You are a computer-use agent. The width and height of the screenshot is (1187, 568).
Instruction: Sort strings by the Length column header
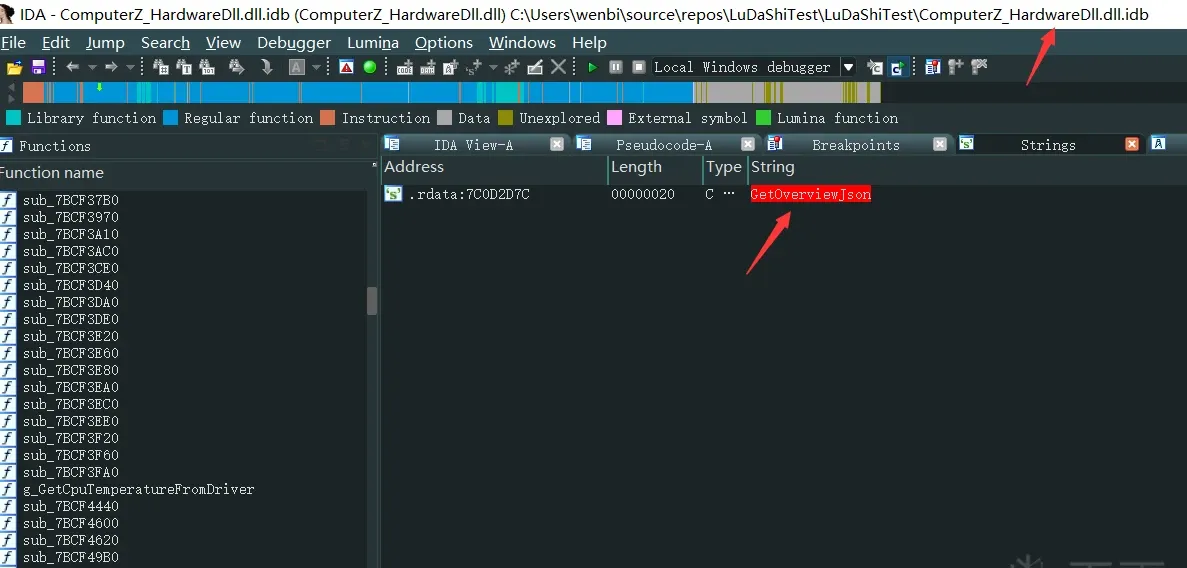(x=656, y=167)
